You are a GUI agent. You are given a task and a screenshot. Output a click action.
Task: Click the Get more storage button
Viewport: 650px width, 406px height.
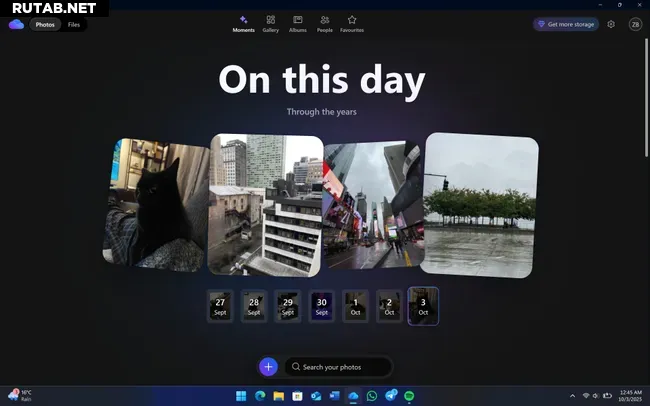click(x=566, y=24)
